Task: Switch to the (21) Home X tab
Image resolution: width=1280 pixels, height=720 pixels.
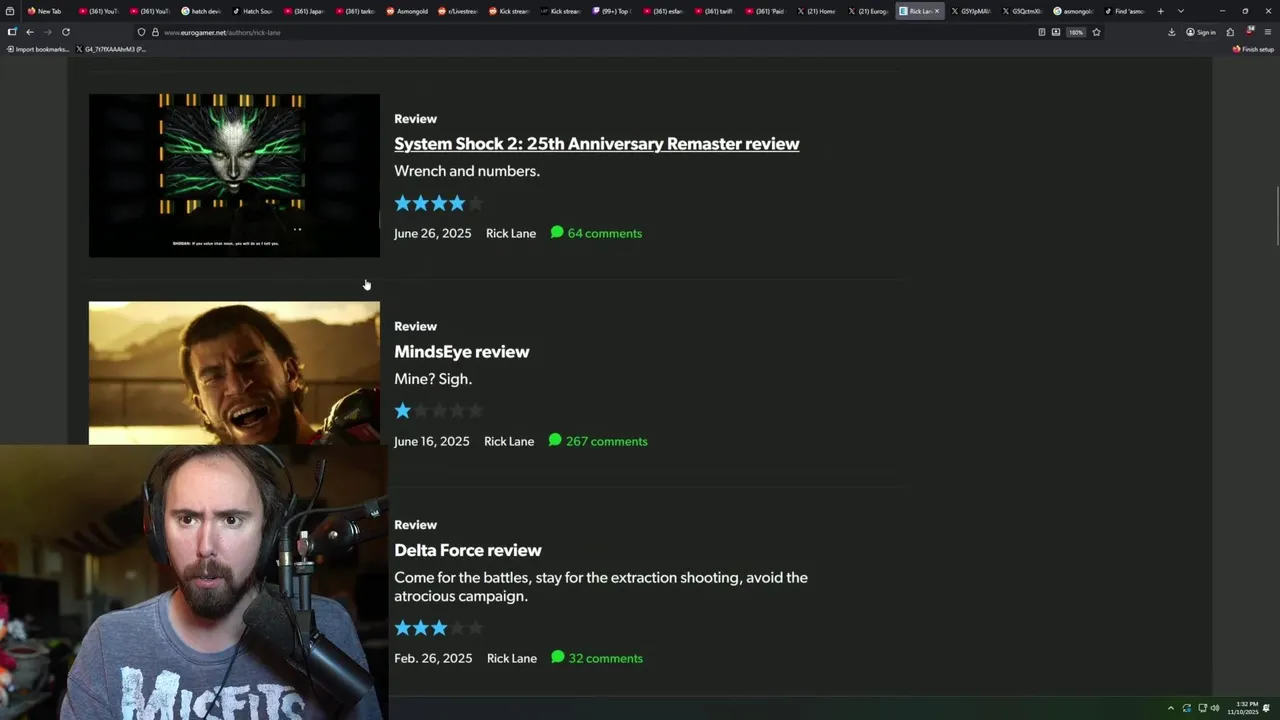Action: 817,11
